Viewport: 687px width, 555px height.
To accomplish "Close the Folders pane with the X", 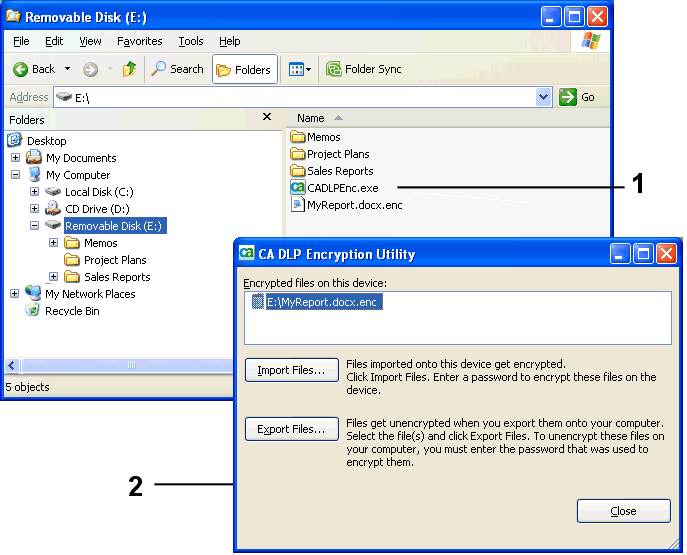I will click(x=267, y=117).
